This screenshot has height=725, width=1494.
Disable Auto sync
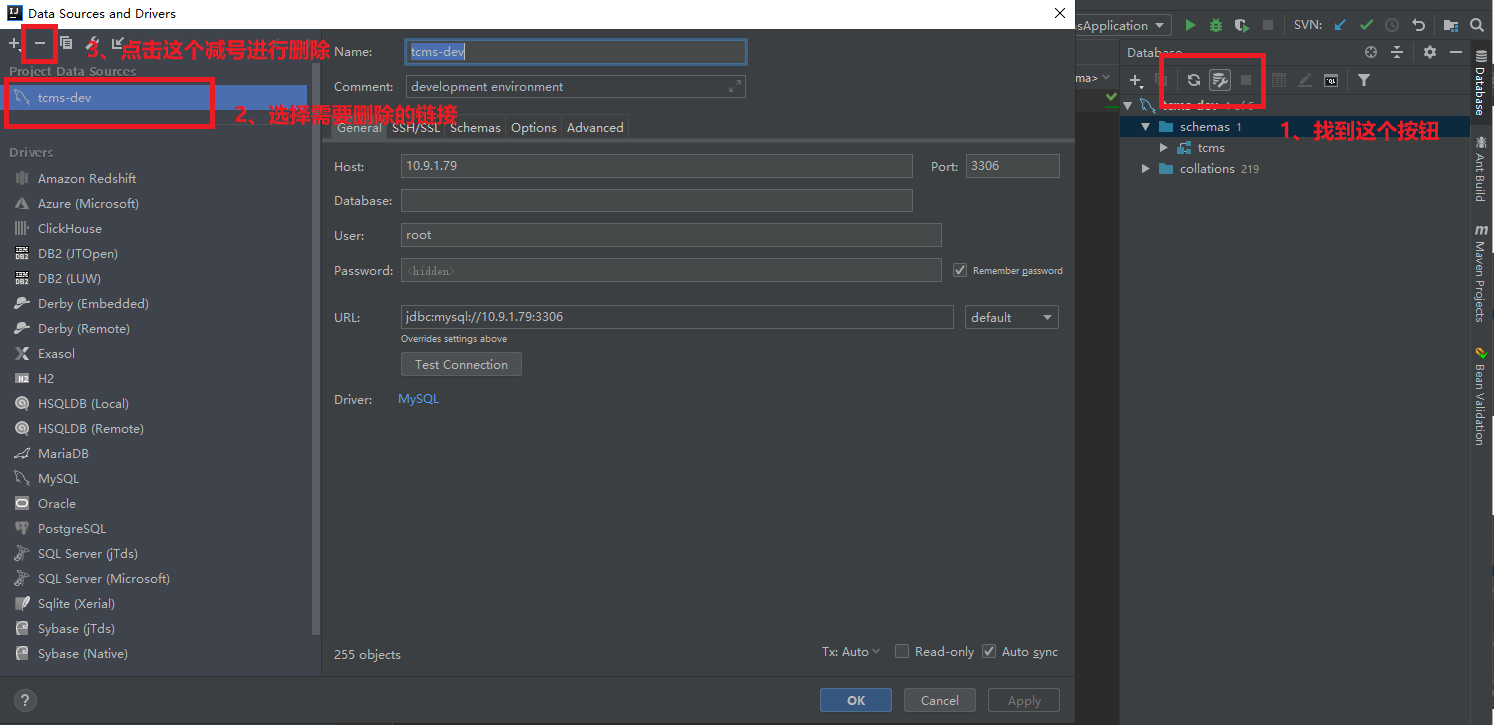click(x=989, y=651)
